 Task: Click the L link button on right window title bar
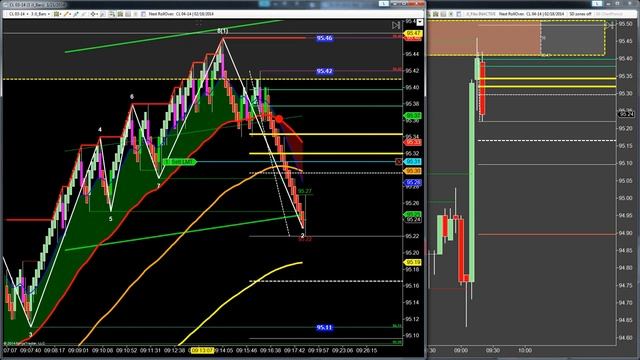tap(597, 3)
